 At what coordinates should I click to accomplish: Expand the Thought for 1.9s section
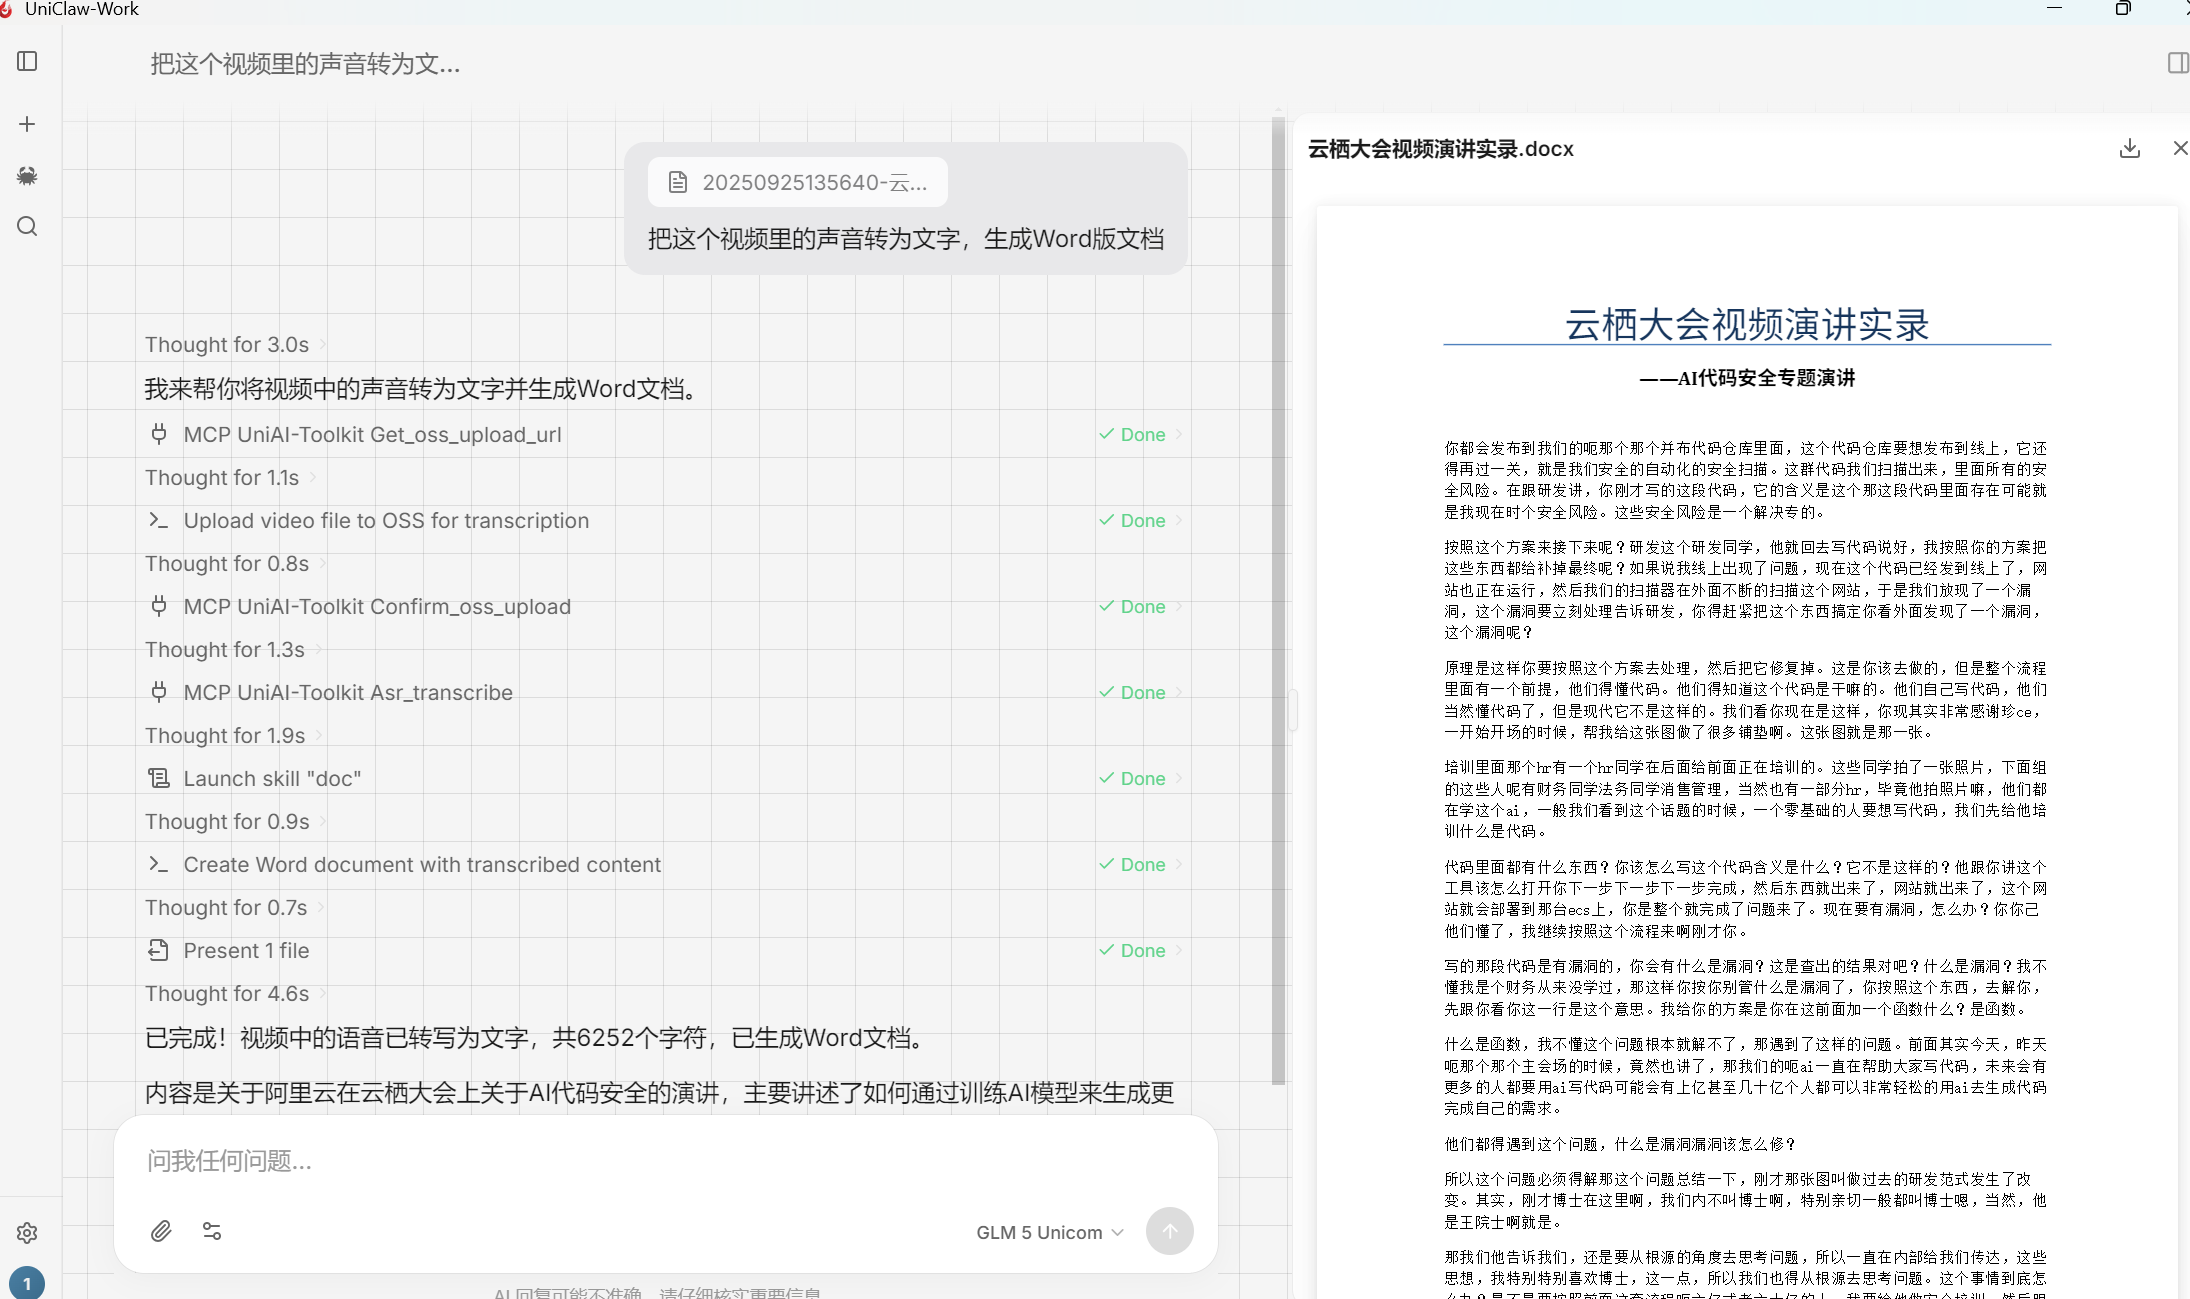(234, 736)
